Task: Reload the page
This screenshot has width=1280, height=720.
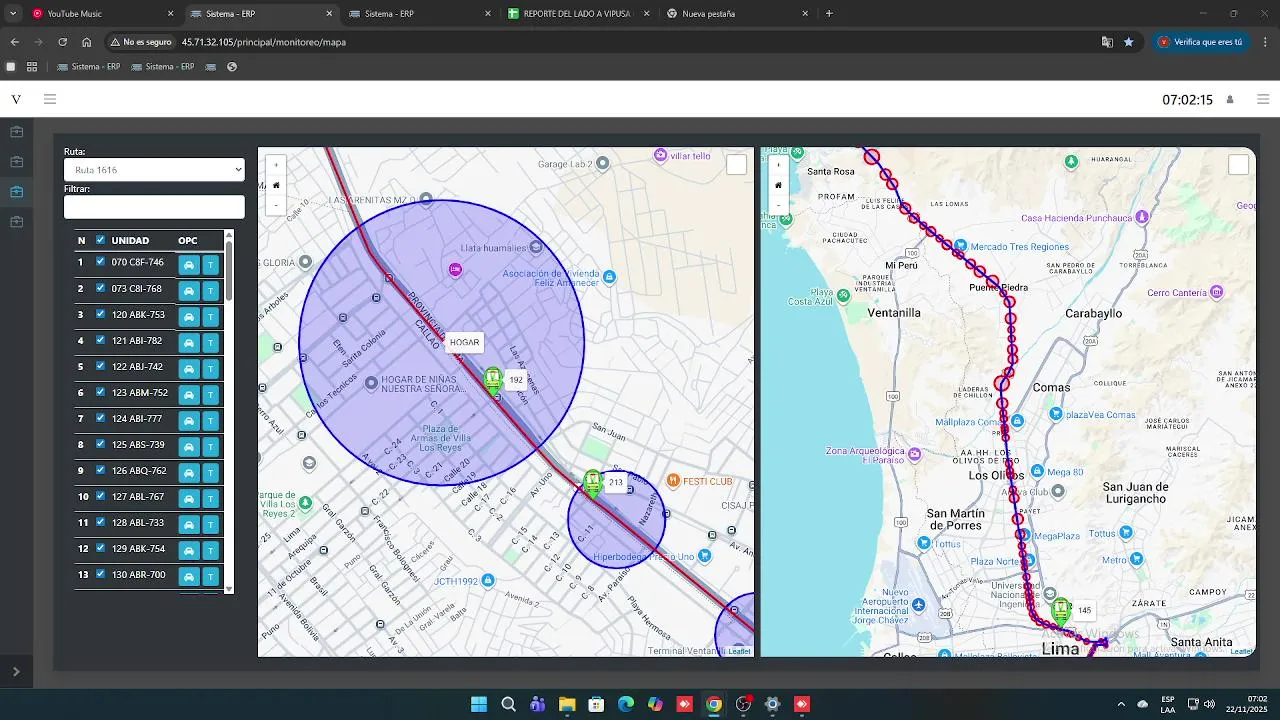Action: click(62, 42)
